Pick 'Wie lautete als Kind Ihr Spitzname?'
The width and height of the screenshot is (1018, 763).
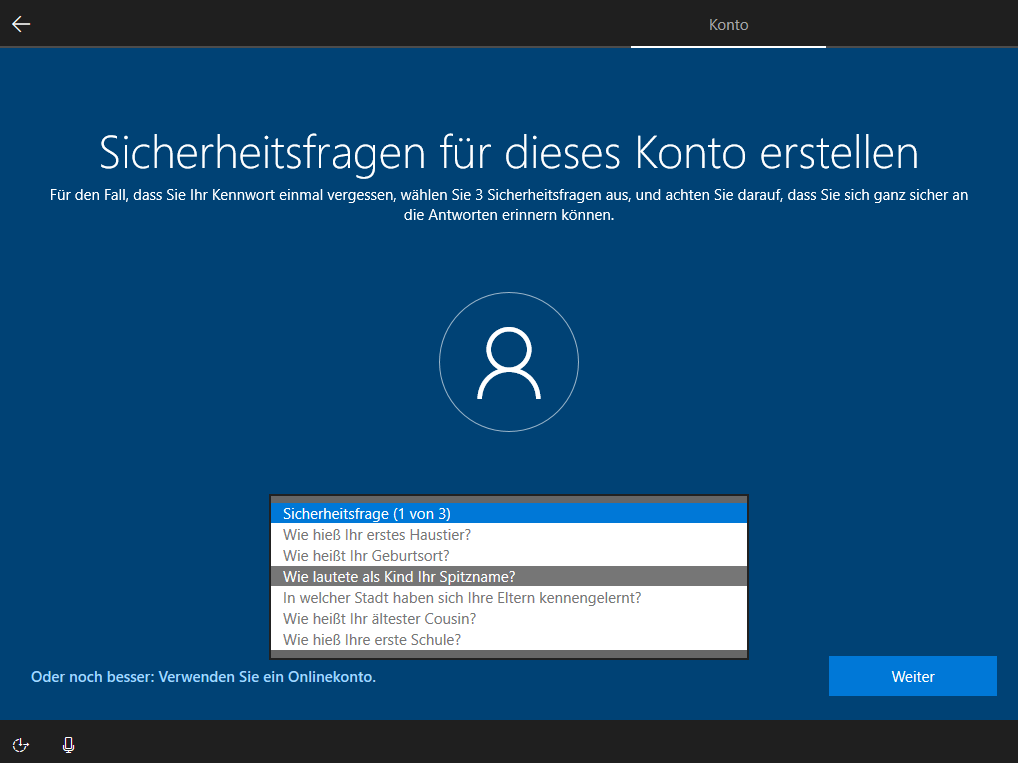(x=508, y=576)
